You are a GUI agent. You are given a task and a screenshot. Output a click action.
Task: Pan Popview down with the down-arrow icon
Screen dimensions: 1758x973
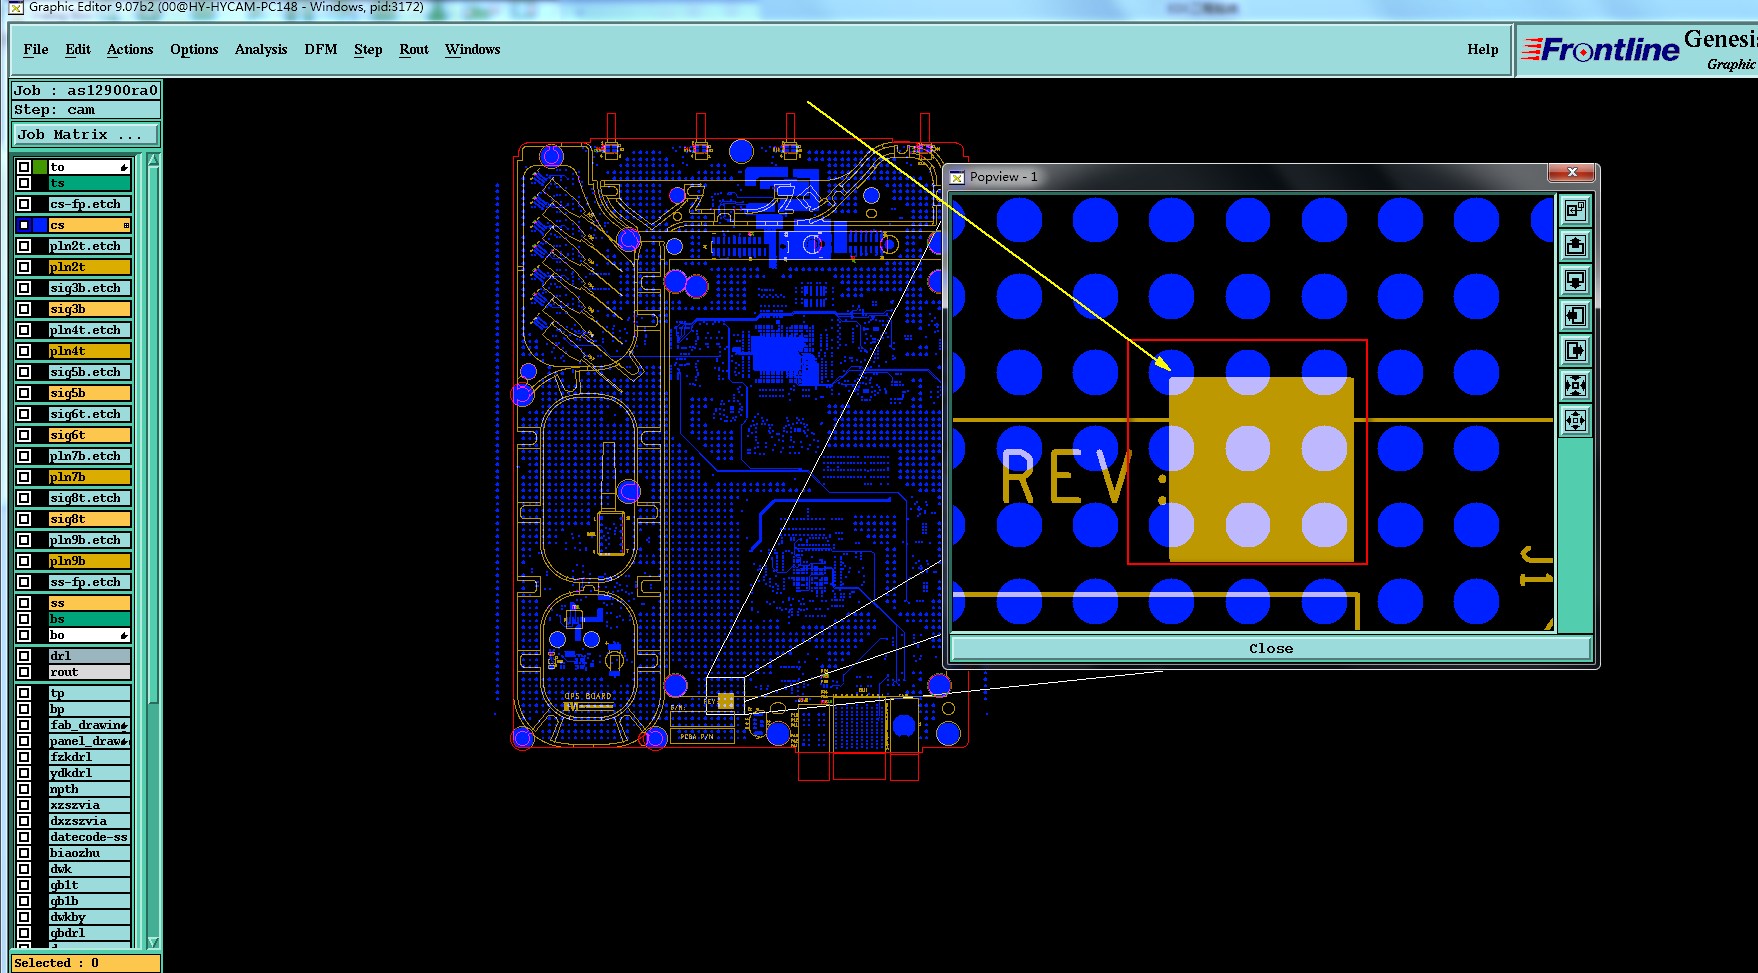click(x=1575, y=281)
